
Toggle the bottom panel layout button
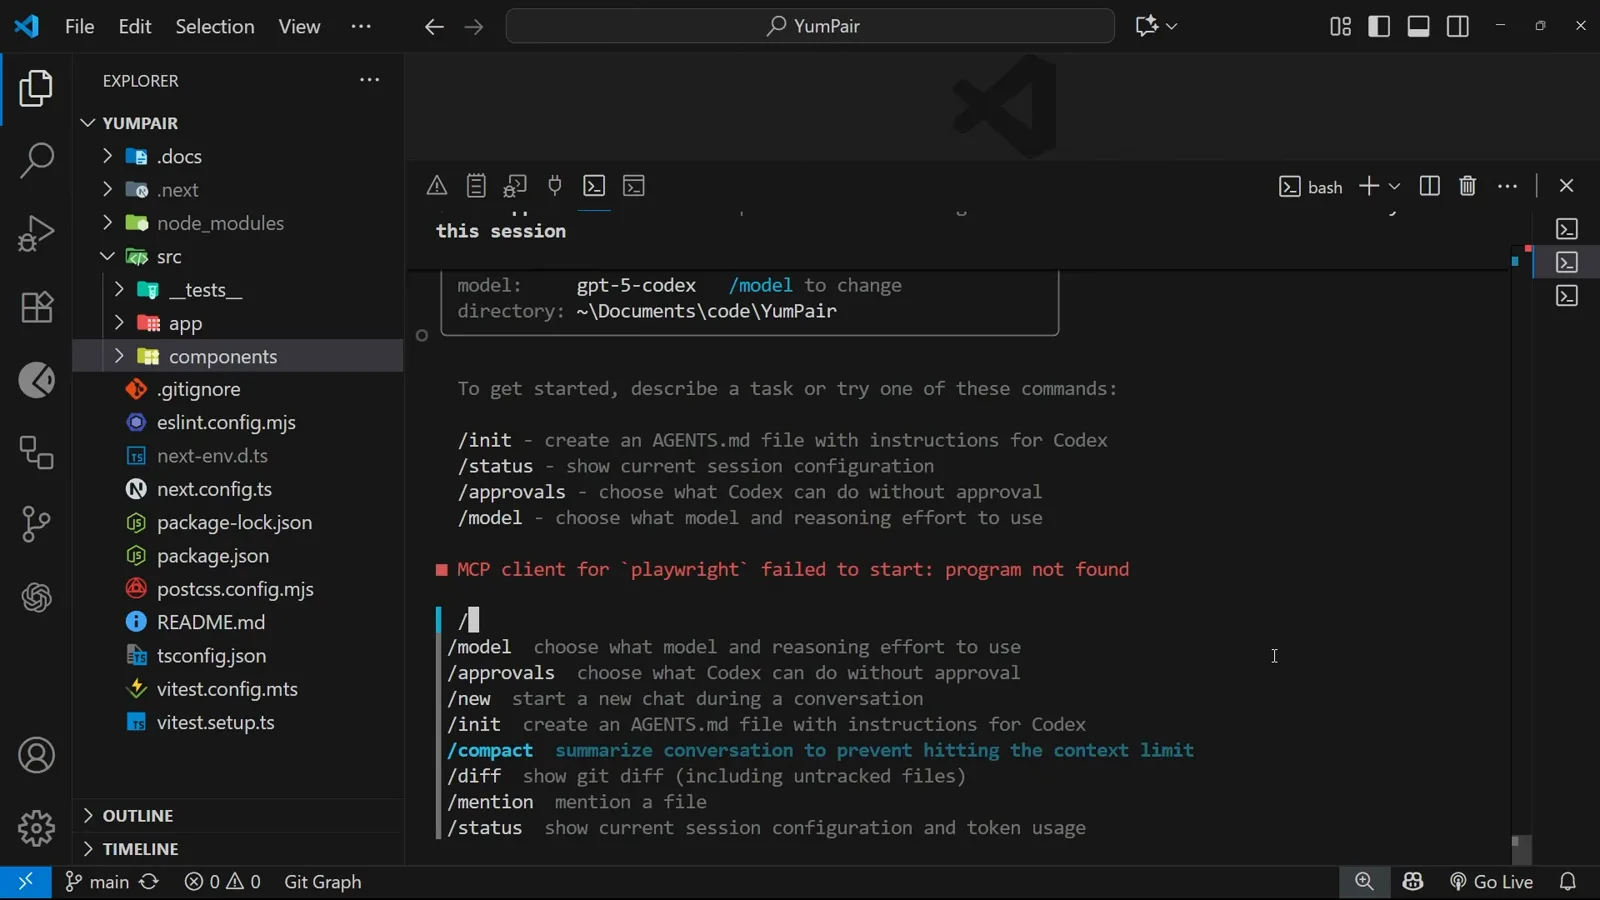(1418, 26)
